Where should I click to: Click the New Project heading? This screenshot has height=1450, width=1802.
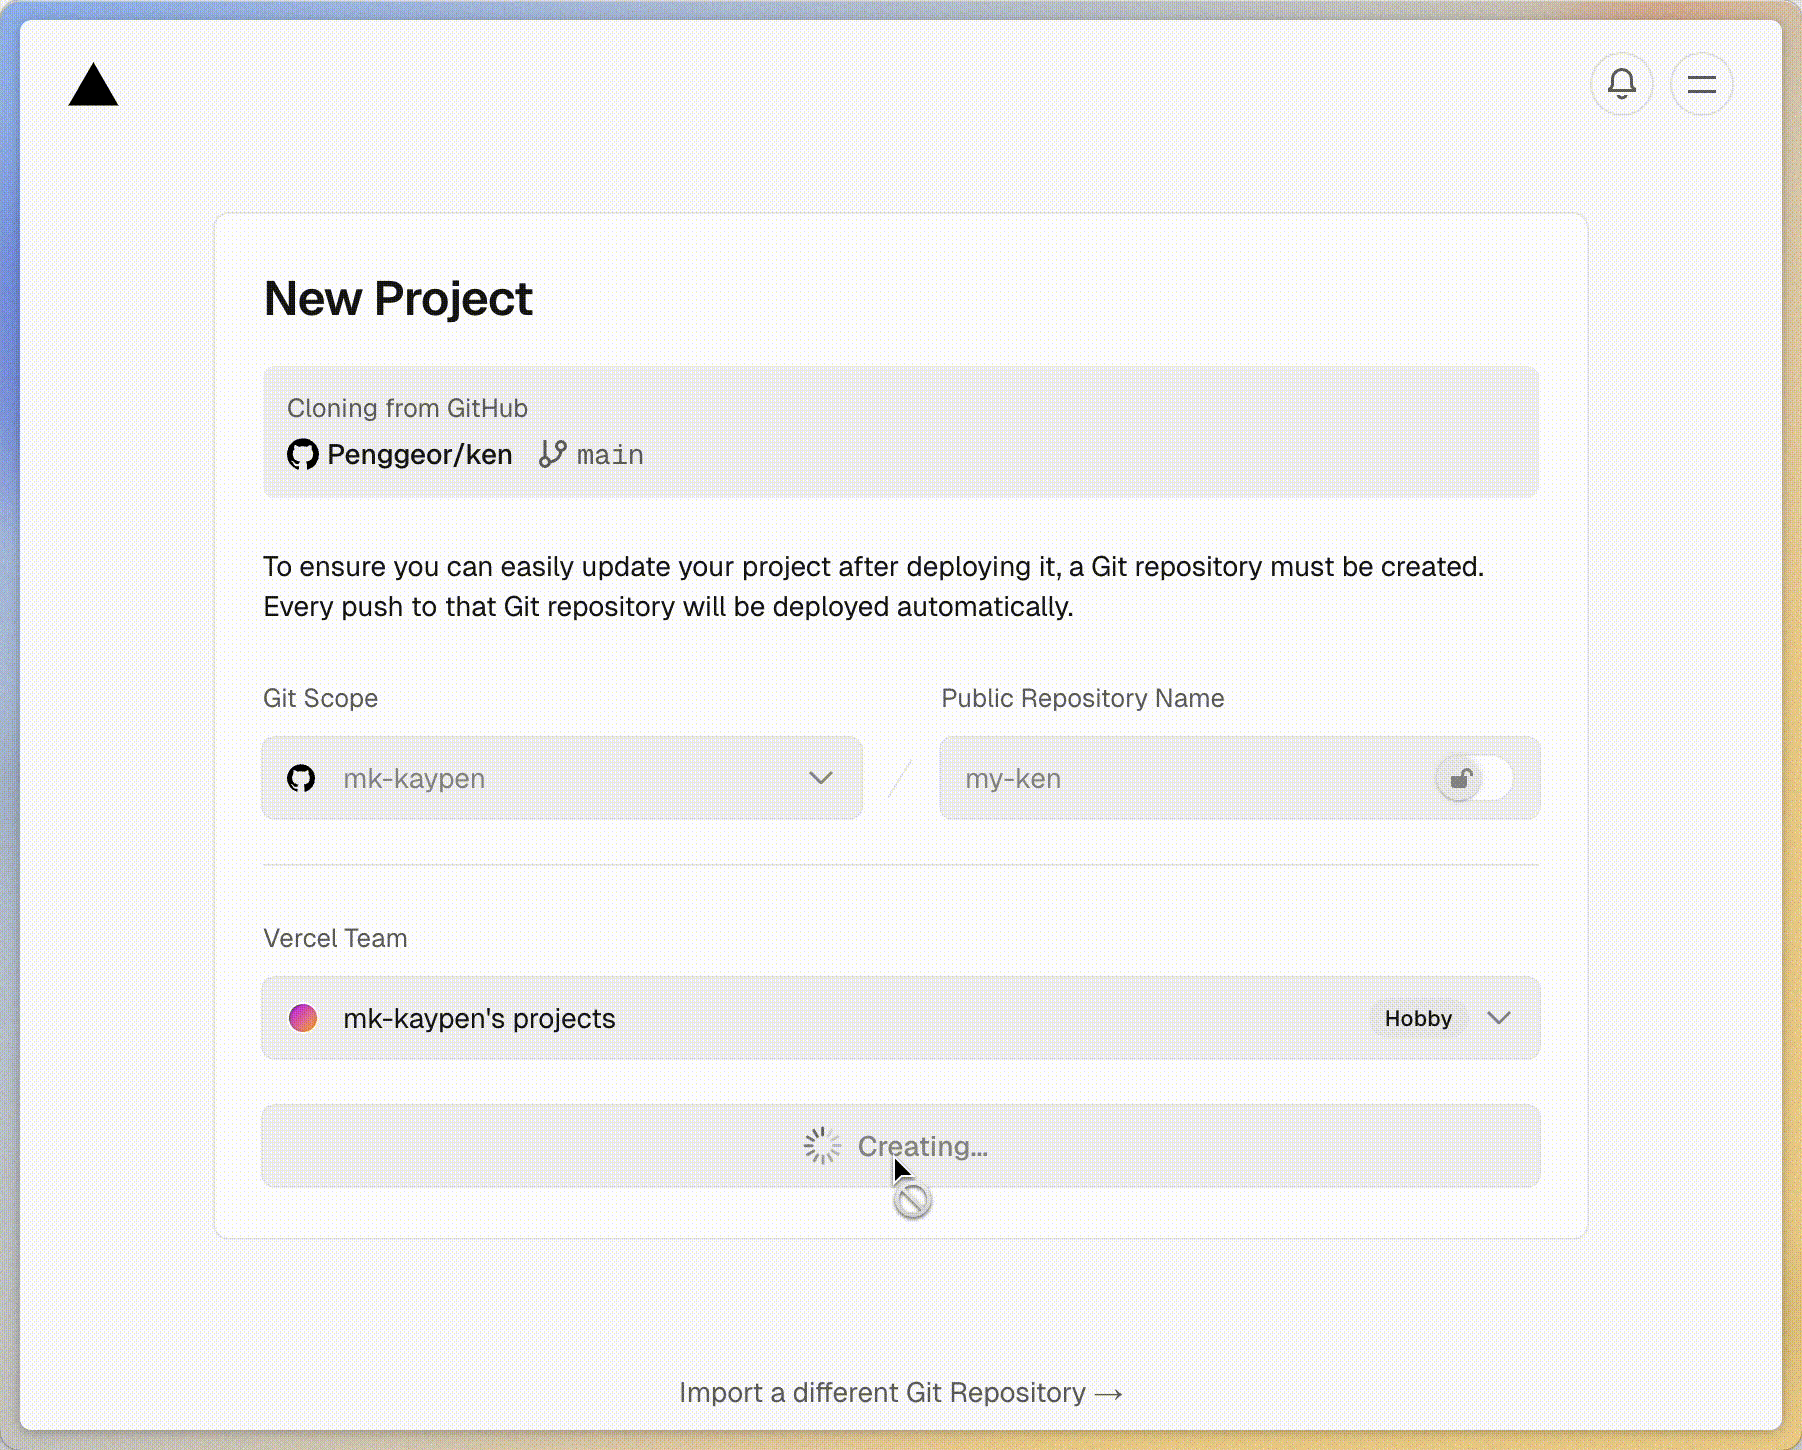click(x=398, y=298)
